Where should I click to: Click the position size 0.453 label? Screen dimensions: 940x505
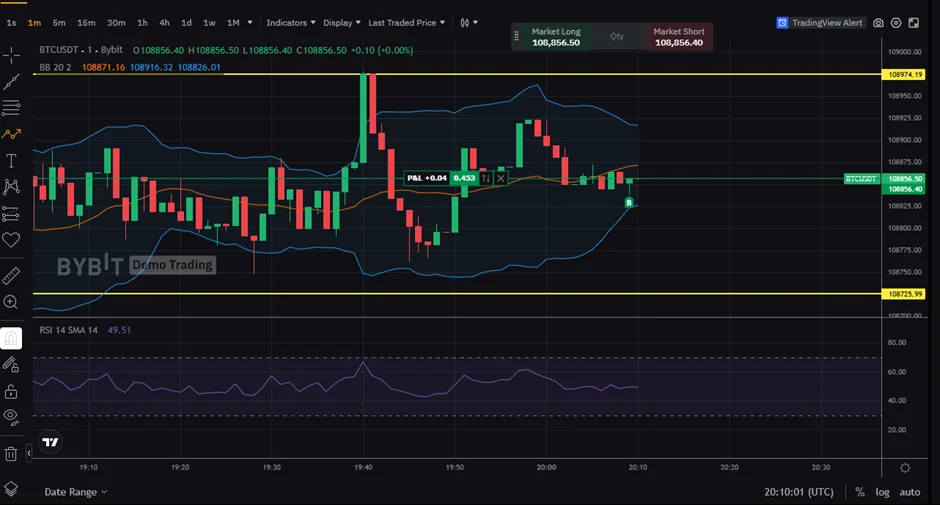click(x=464, y=178)
